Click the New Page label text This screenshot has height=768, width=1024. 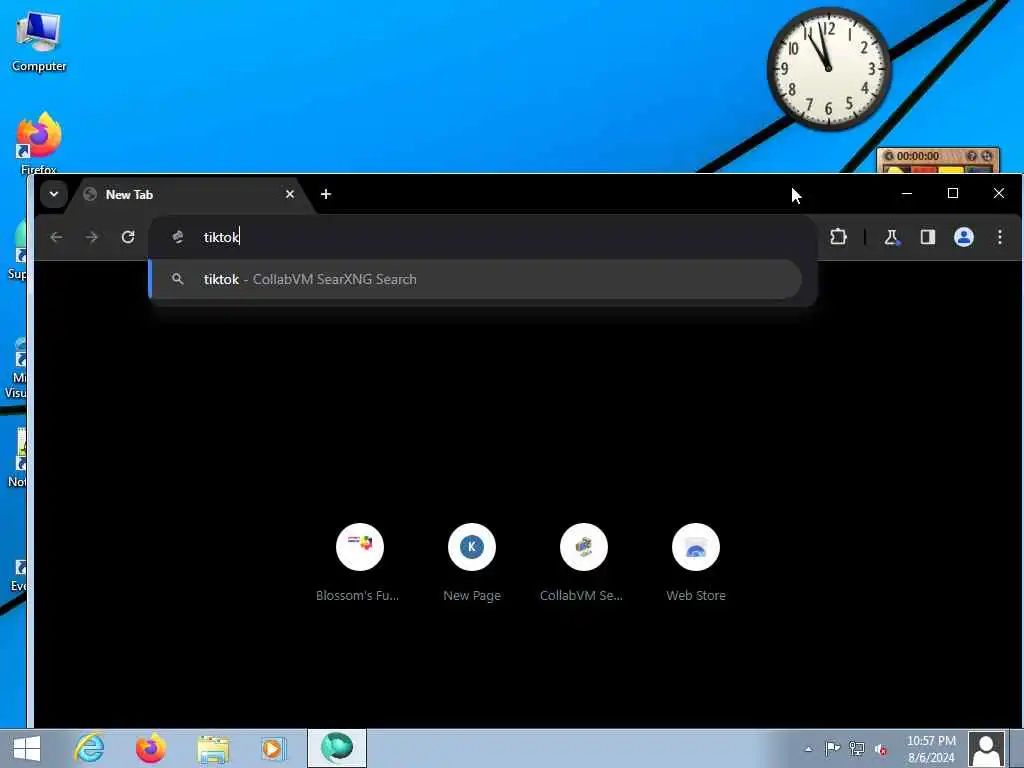pos(472,596)
